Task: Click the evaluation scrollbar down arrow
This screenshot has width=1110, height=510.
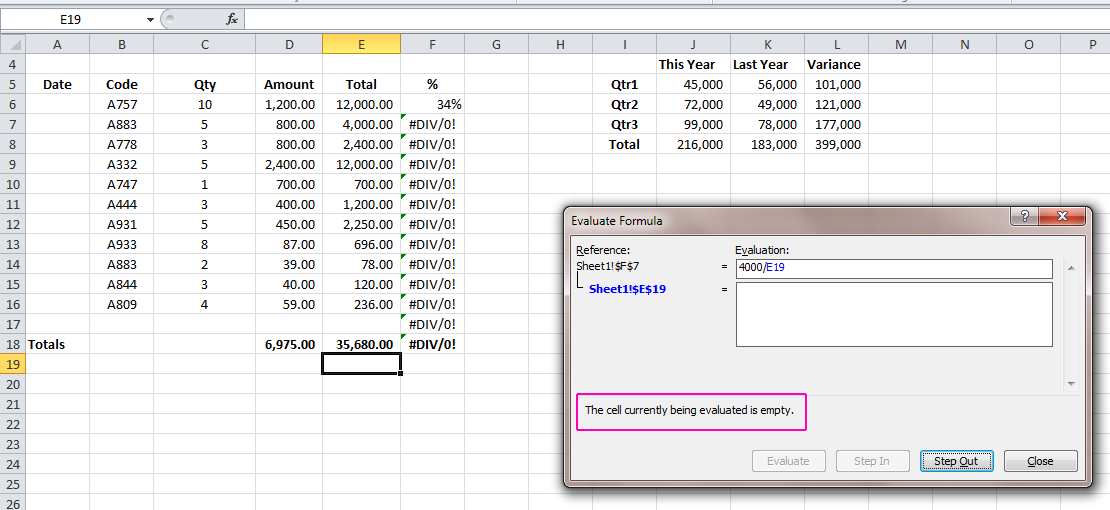Action: [x=1071, y=384]
